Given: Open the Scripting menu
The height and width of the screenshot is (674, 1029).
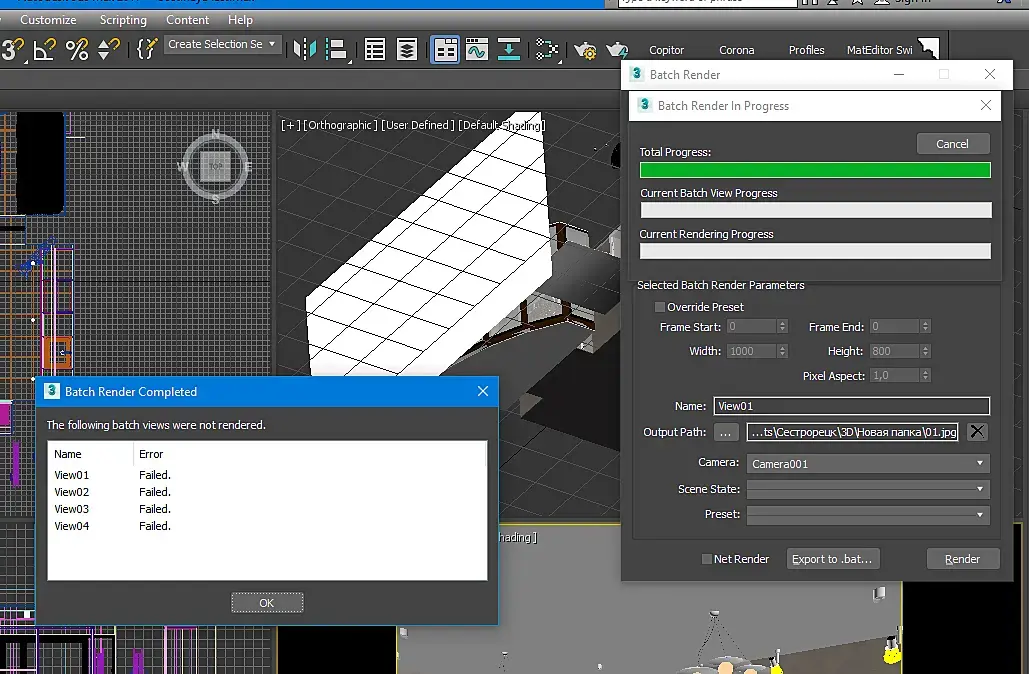Looking at the screenshot, I should 123,20.
